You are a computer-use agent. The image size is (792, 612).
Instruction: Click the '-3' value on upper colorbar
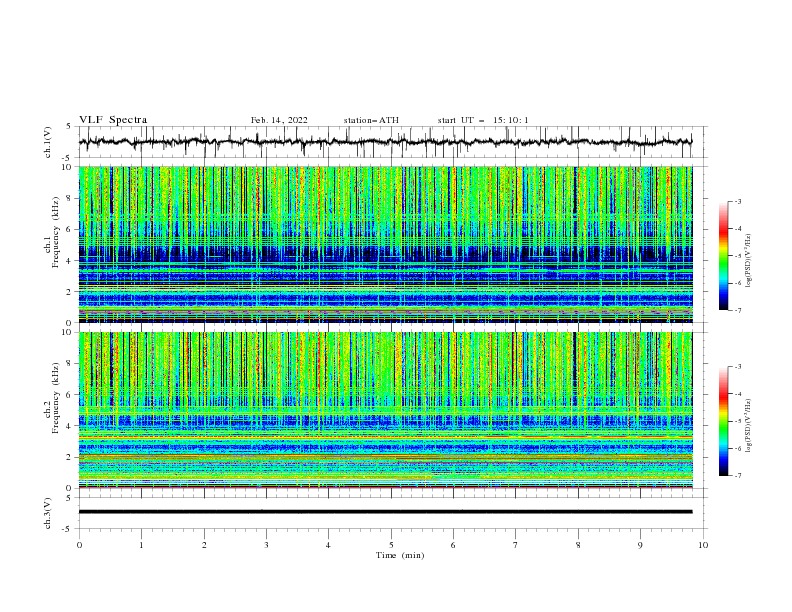[x=737, y=201]
